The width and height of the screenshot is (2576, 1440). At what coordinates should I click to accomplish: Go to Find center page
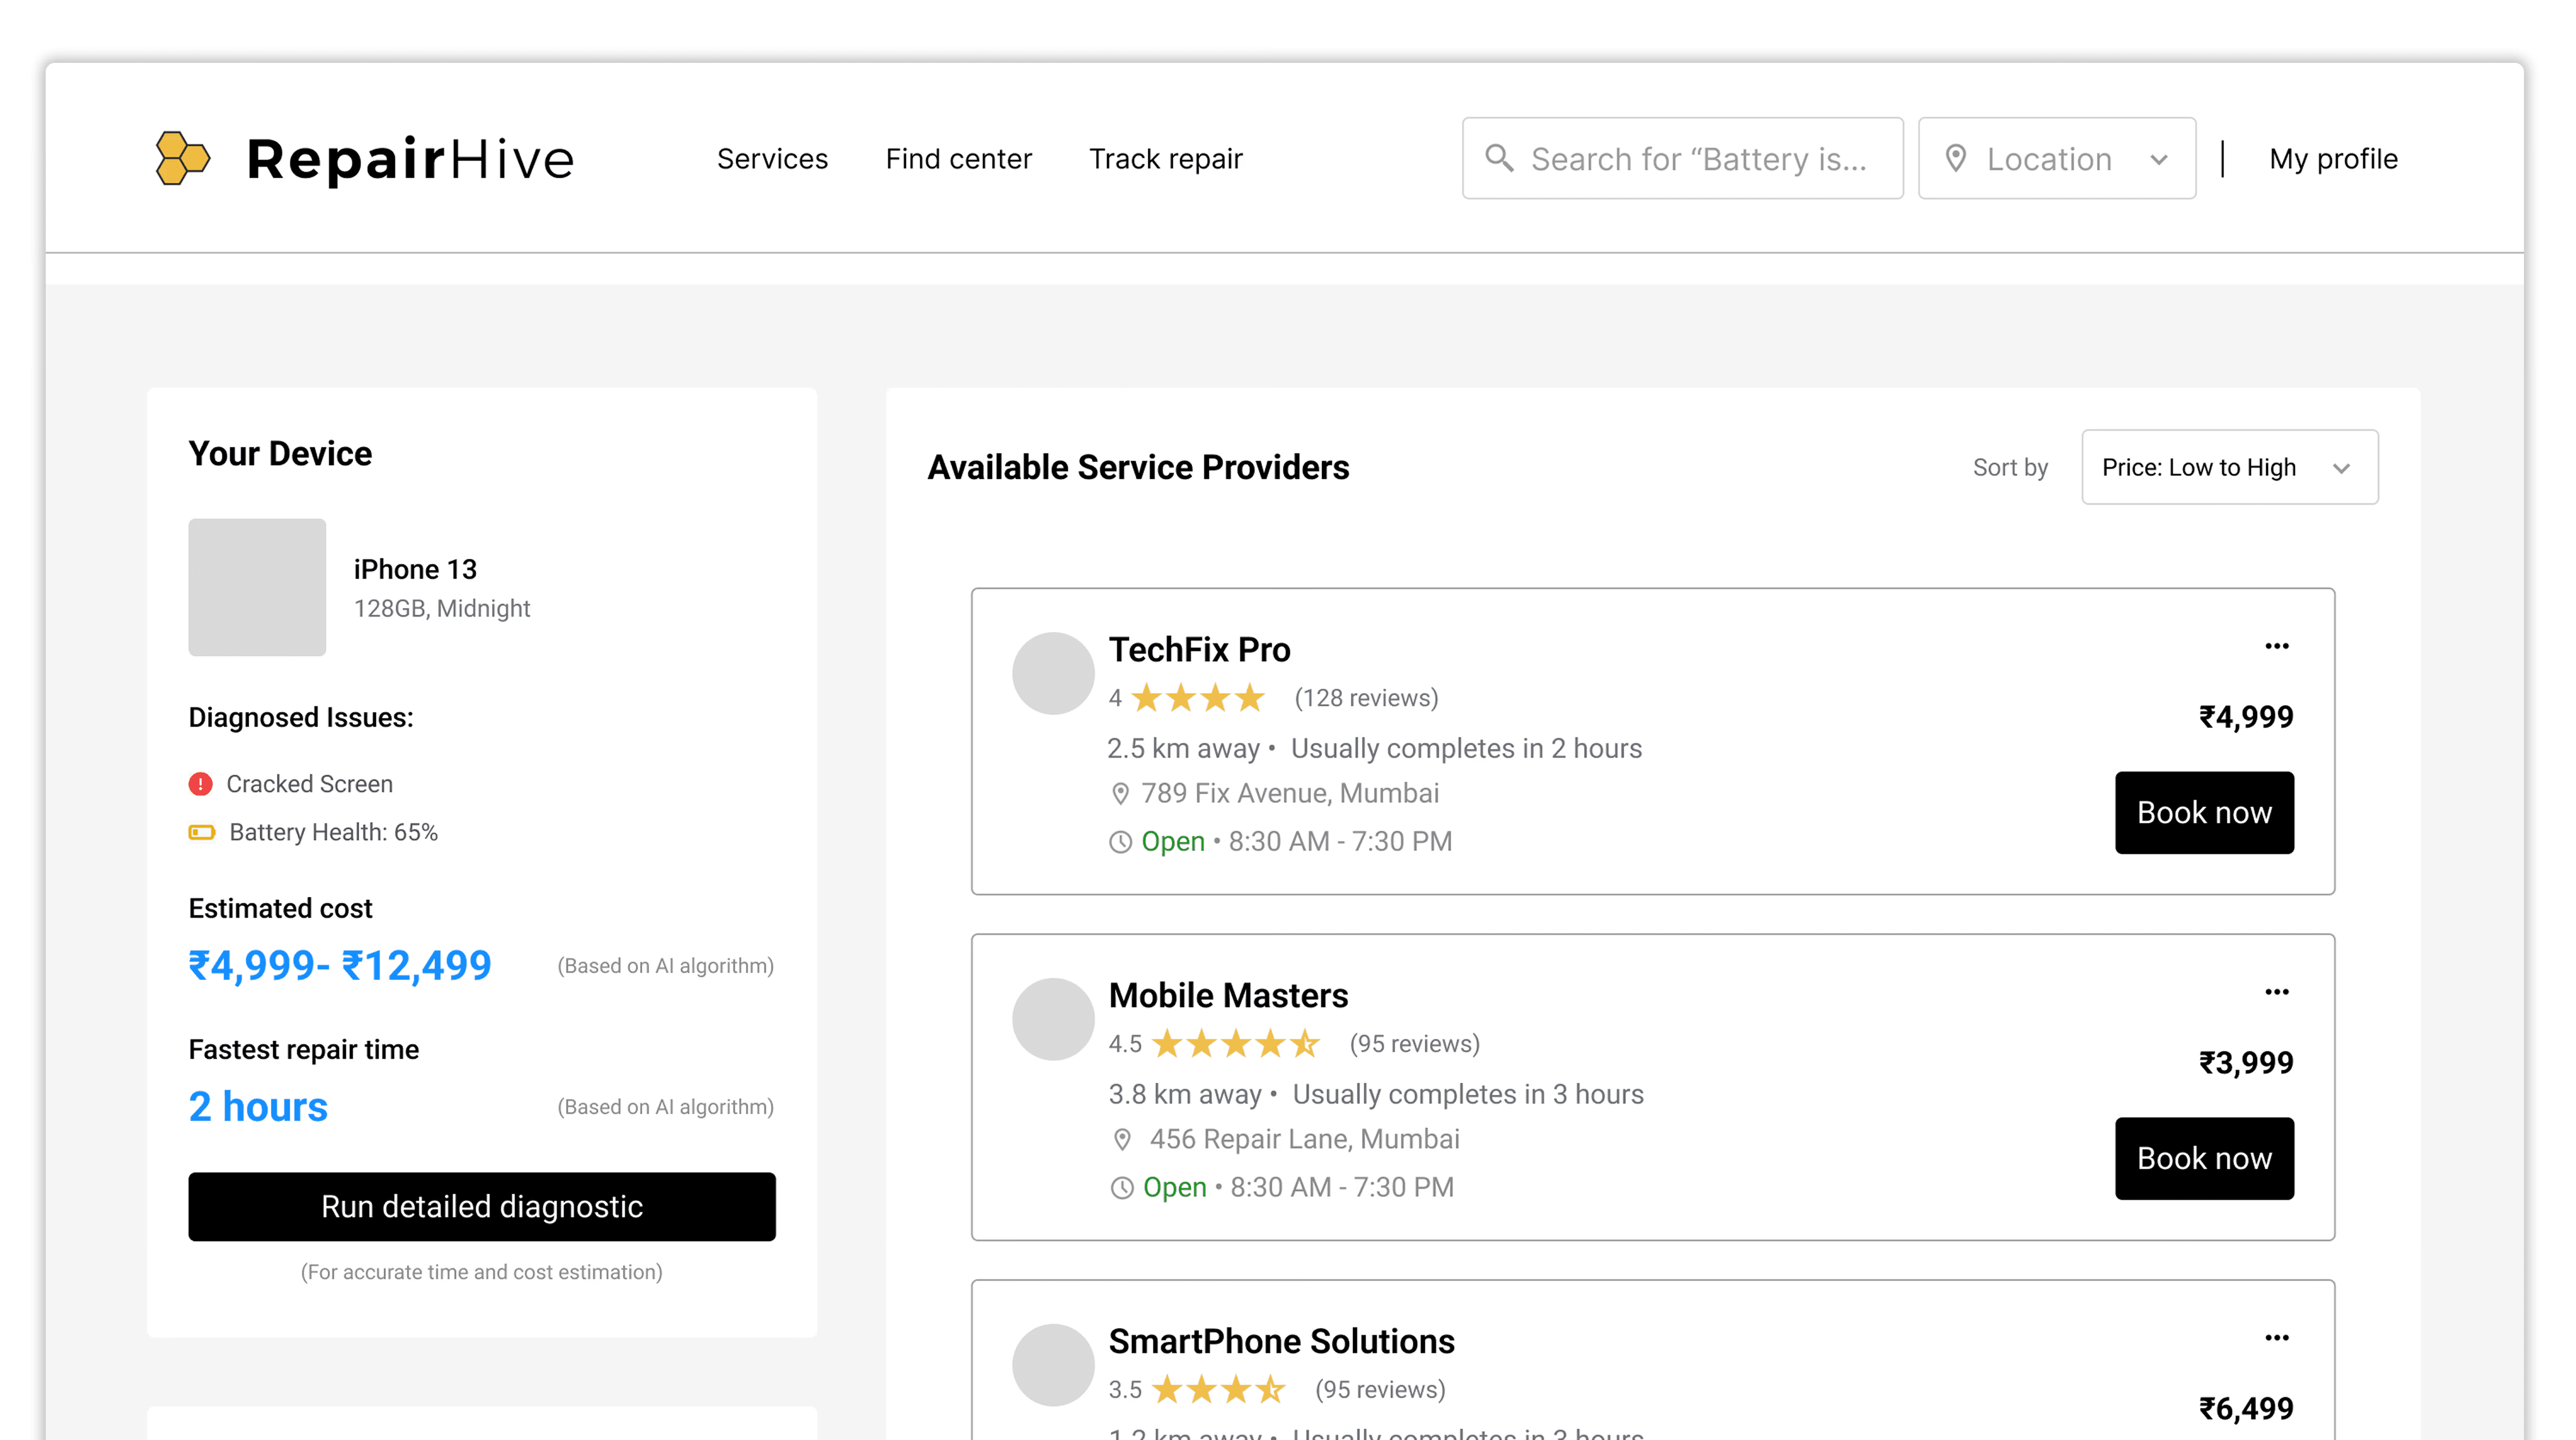coord(958,158)
